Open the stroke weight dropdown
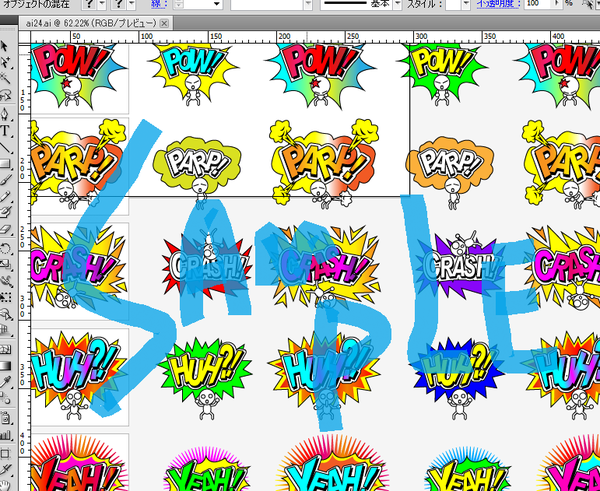The width and height of the screenshot is (600, 491). point(219,5)
